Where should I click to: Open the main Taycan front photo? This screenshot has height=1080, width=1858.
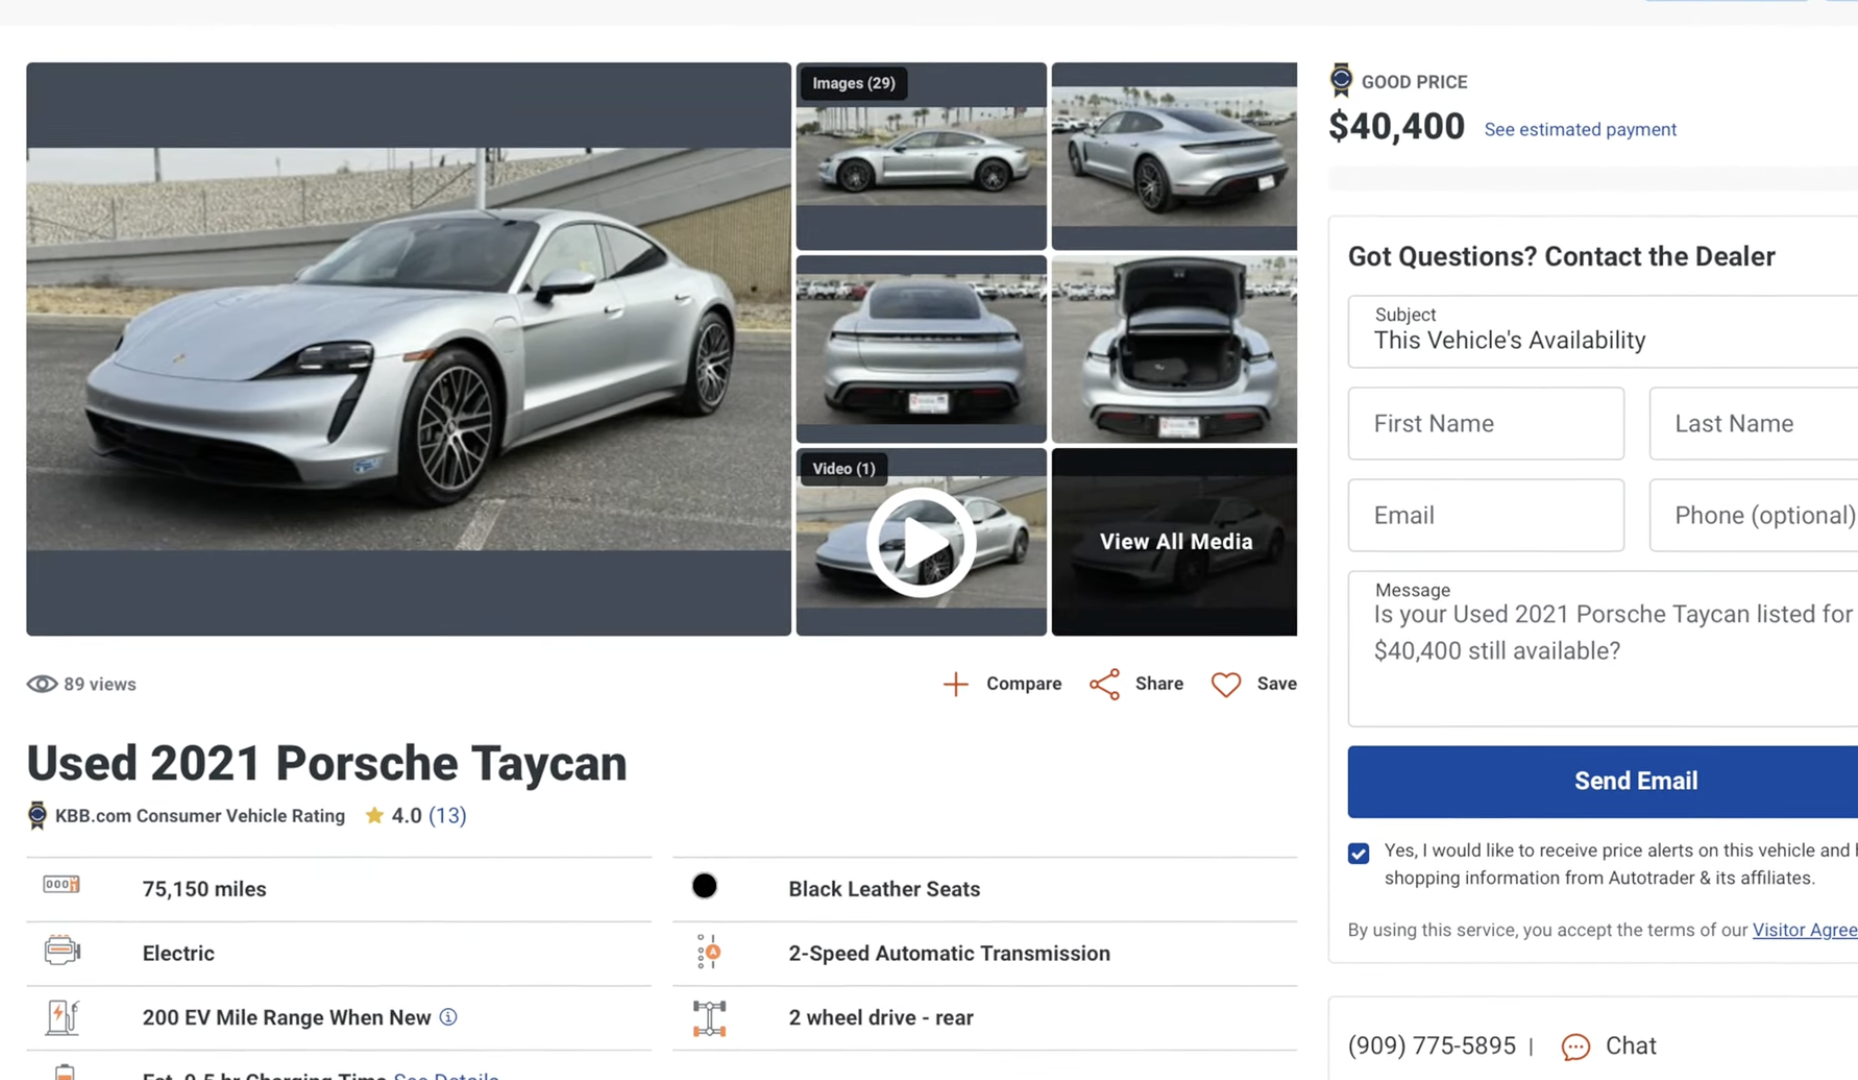click(x=408, y=349)
